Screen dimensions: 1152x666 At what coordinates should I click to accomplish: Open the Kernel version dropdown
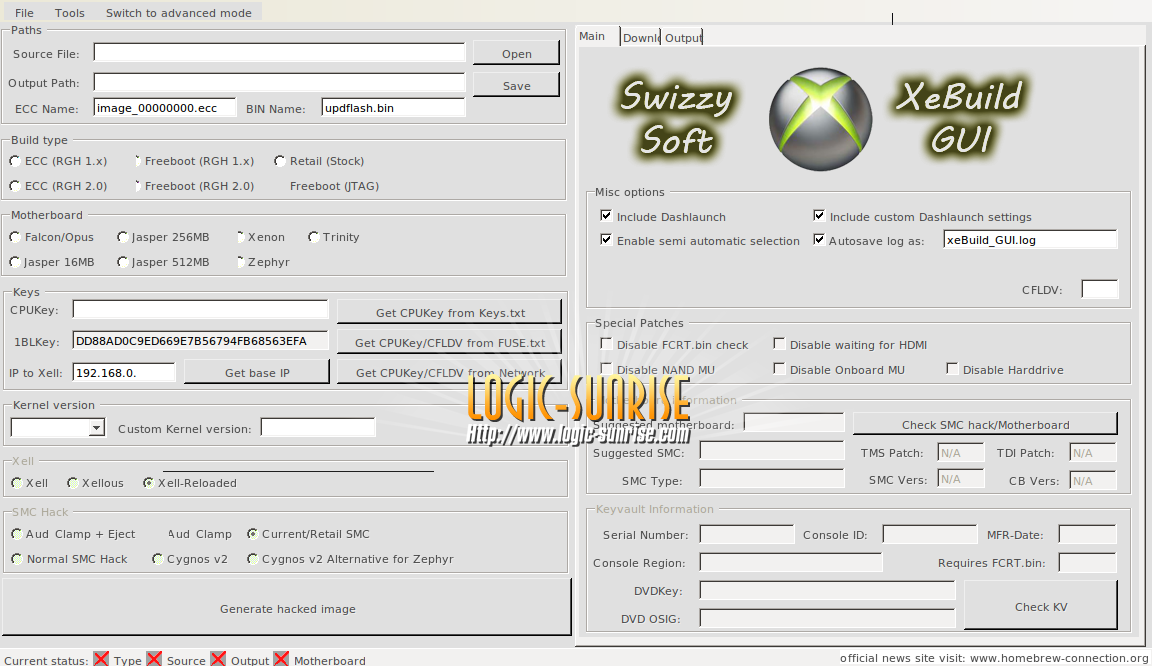coord(58,428)
